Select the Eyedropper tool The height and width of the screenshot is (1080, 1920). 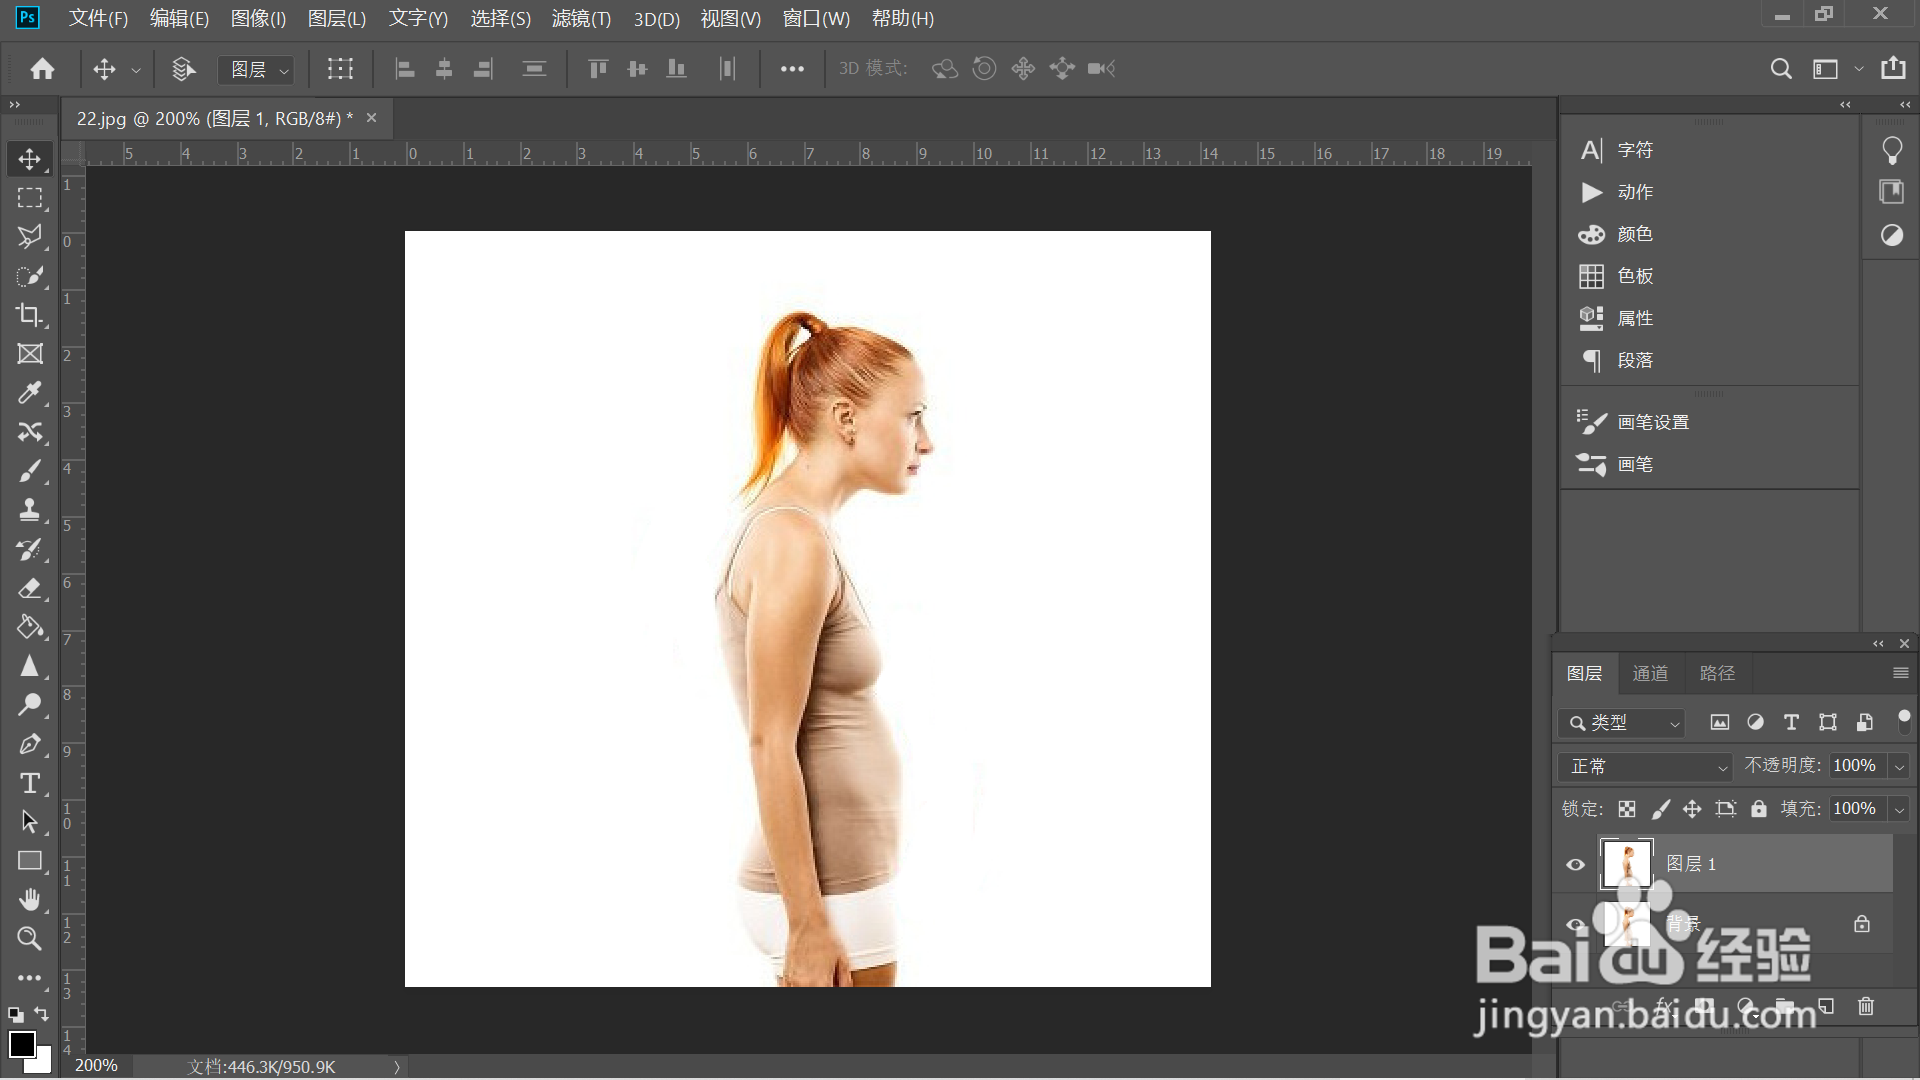(29, 393)
